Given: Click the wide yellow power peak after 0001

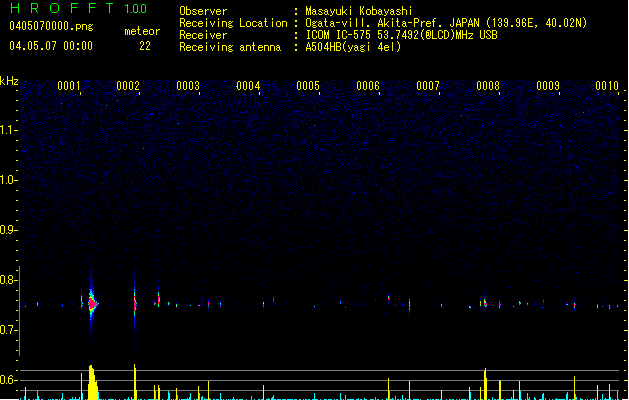Looking at the screenshot, I should pos(93,382).
